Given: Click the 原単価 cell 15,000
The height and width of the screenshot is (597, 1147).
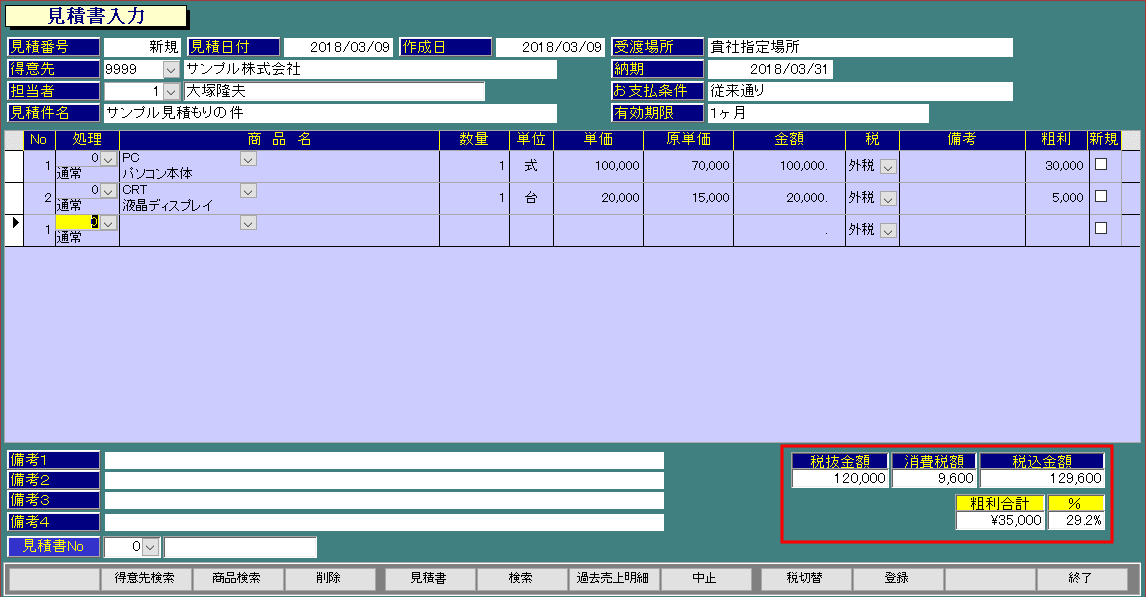Looking at the screenshot, I should 688,198.
